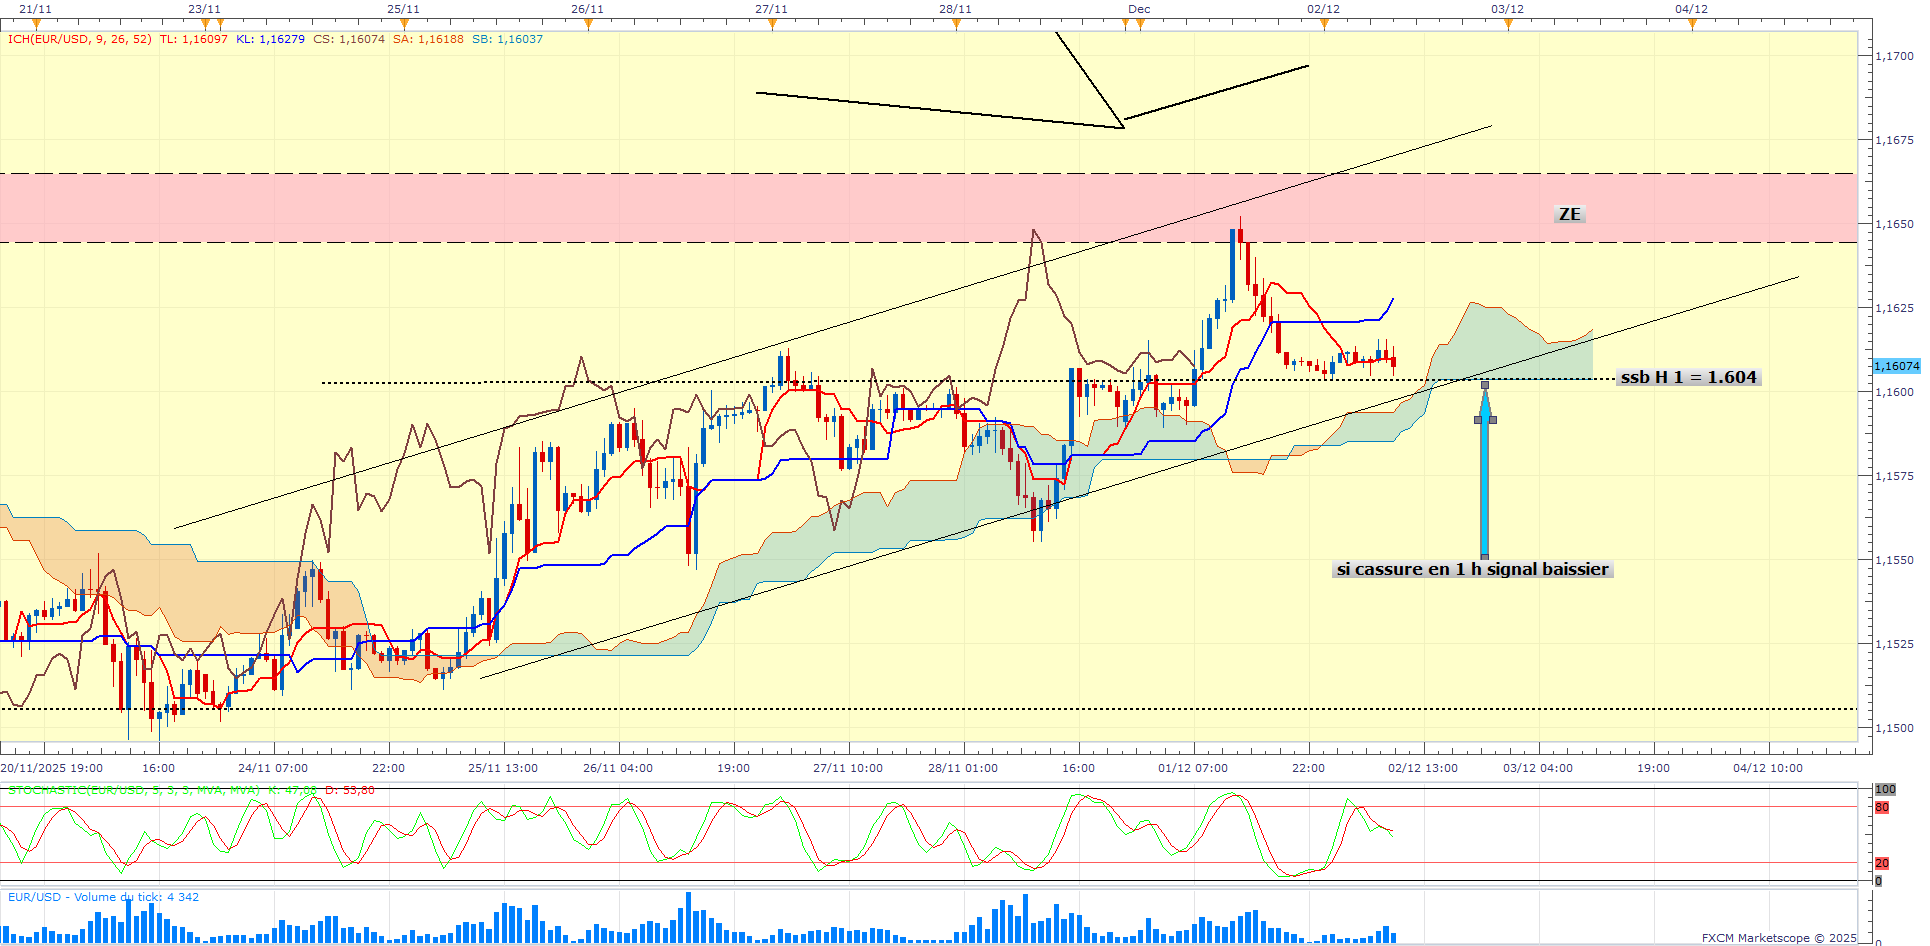The width and height of the screenshot is (1930, 946).
Task: Click the 03/12 date label on top axis
Action: click(x=1508, y=9)
